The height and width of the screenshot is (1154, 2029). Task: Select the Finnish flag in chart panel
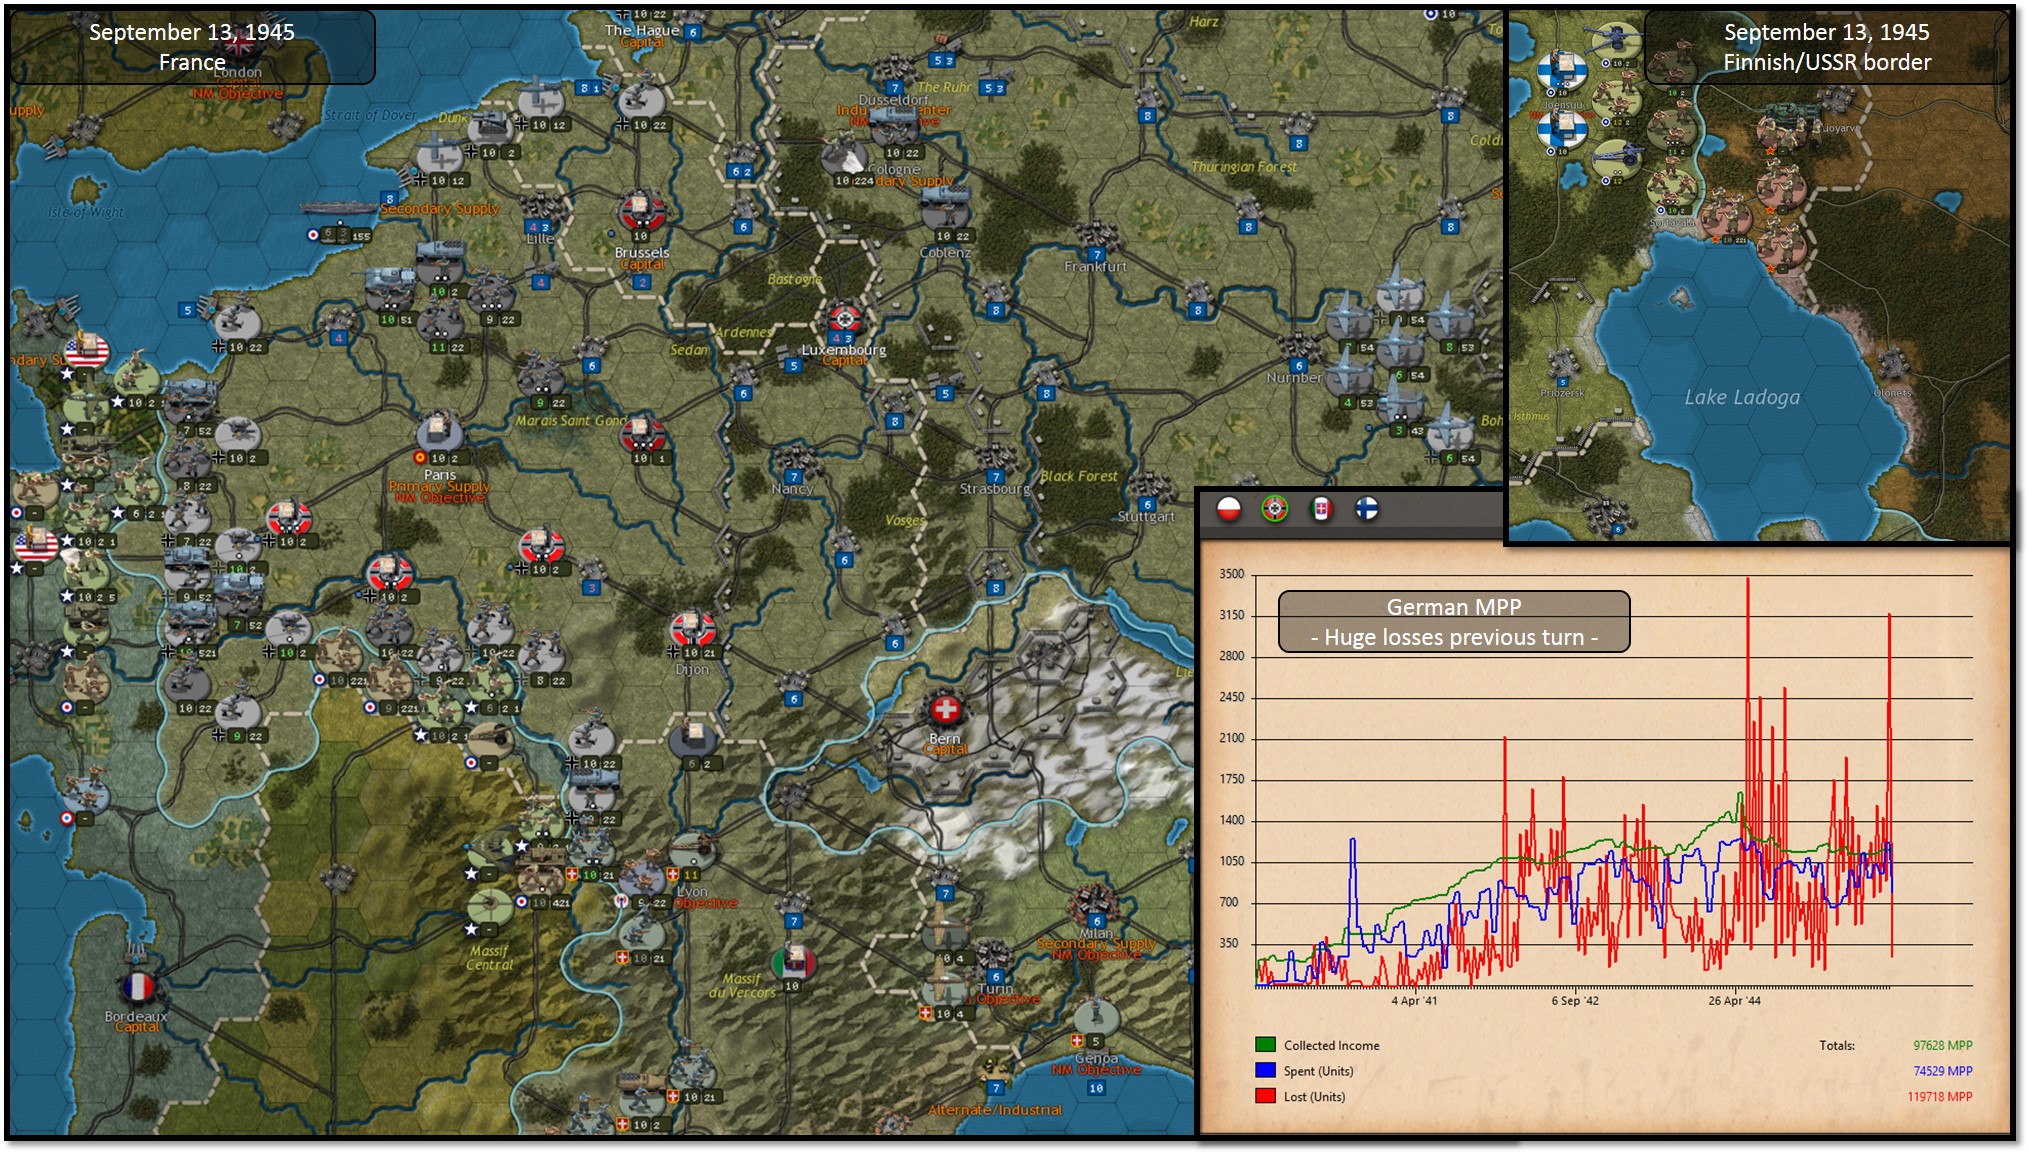(x=1366, y=510)
